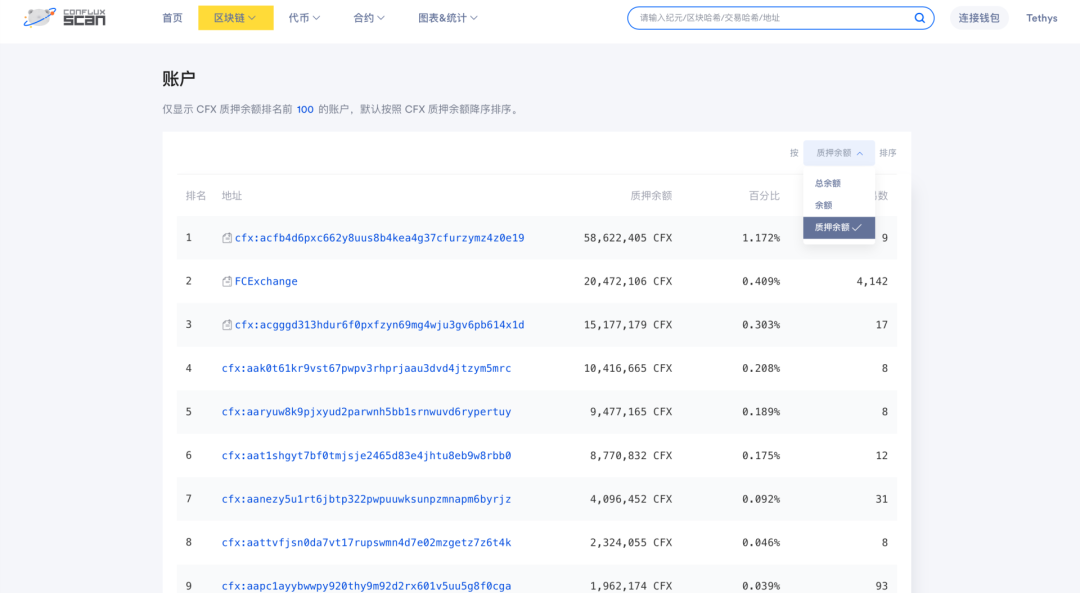
Task: Click the 连接钱包 button
Action: pyautogui.click(x=978, y=18)
